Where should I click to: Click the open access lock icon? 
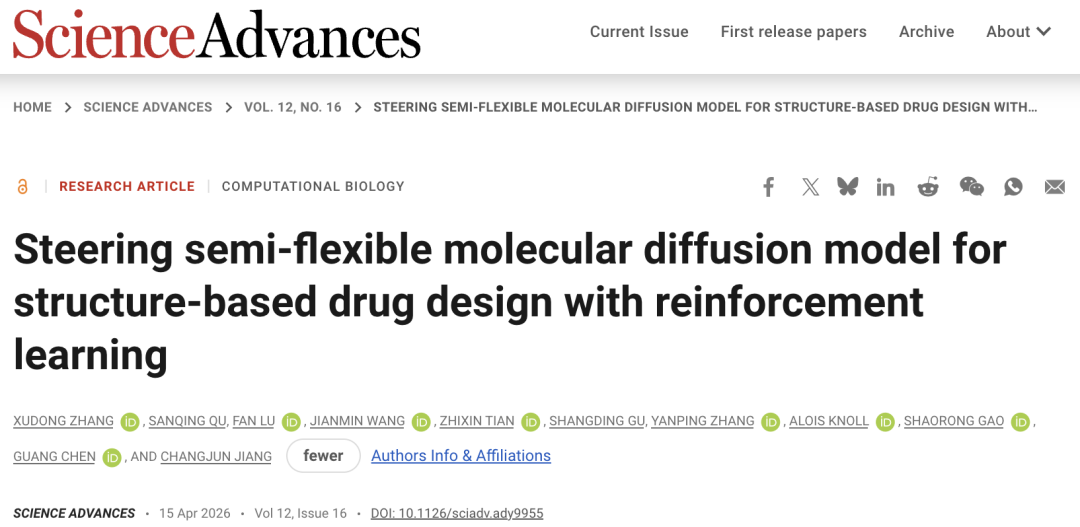click(x=23, y=187)
